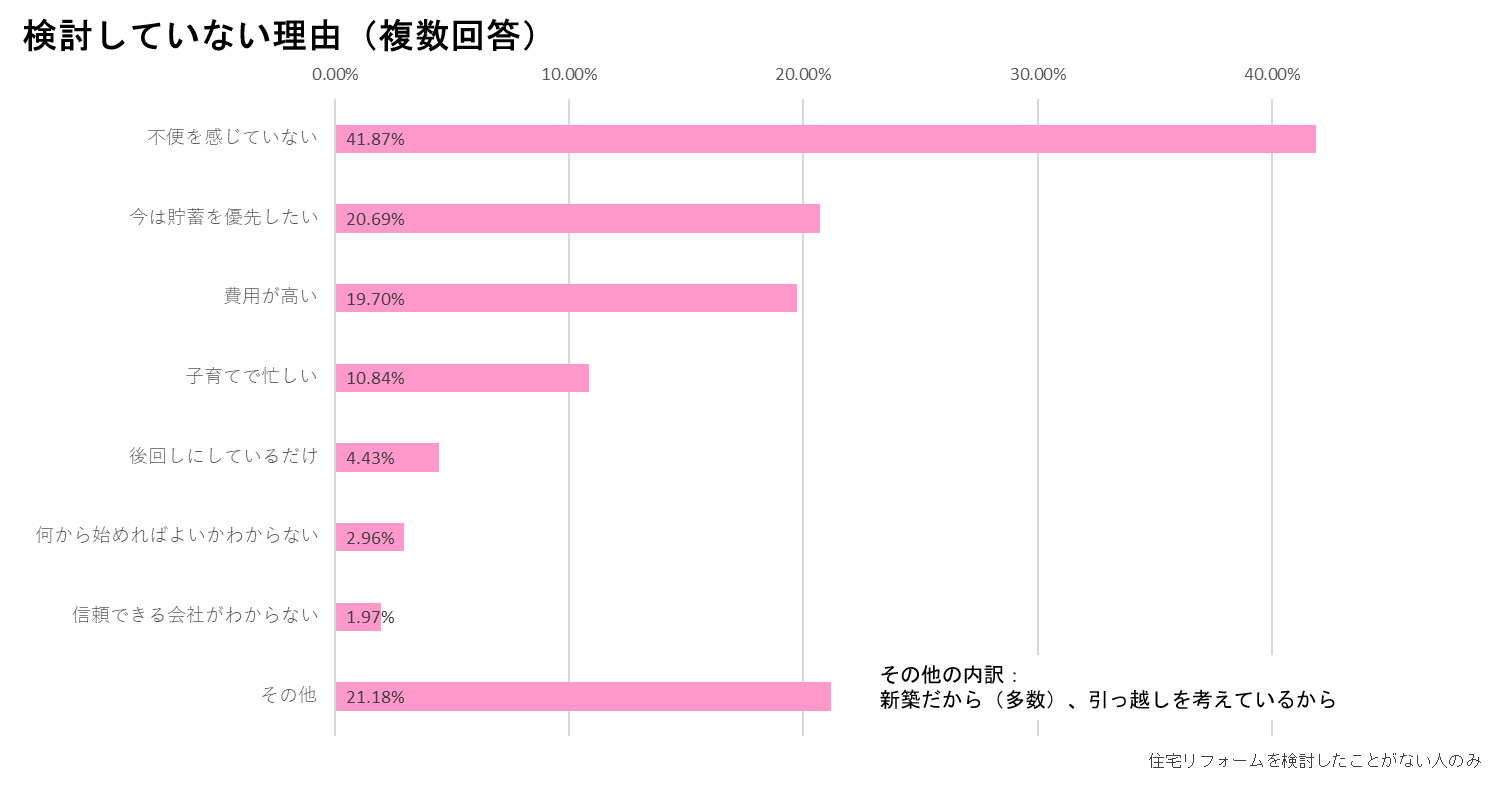This screenshot has width=1496, height=789.
Task: Click the 0.00% axis tick label
Action: click(335, 75)
